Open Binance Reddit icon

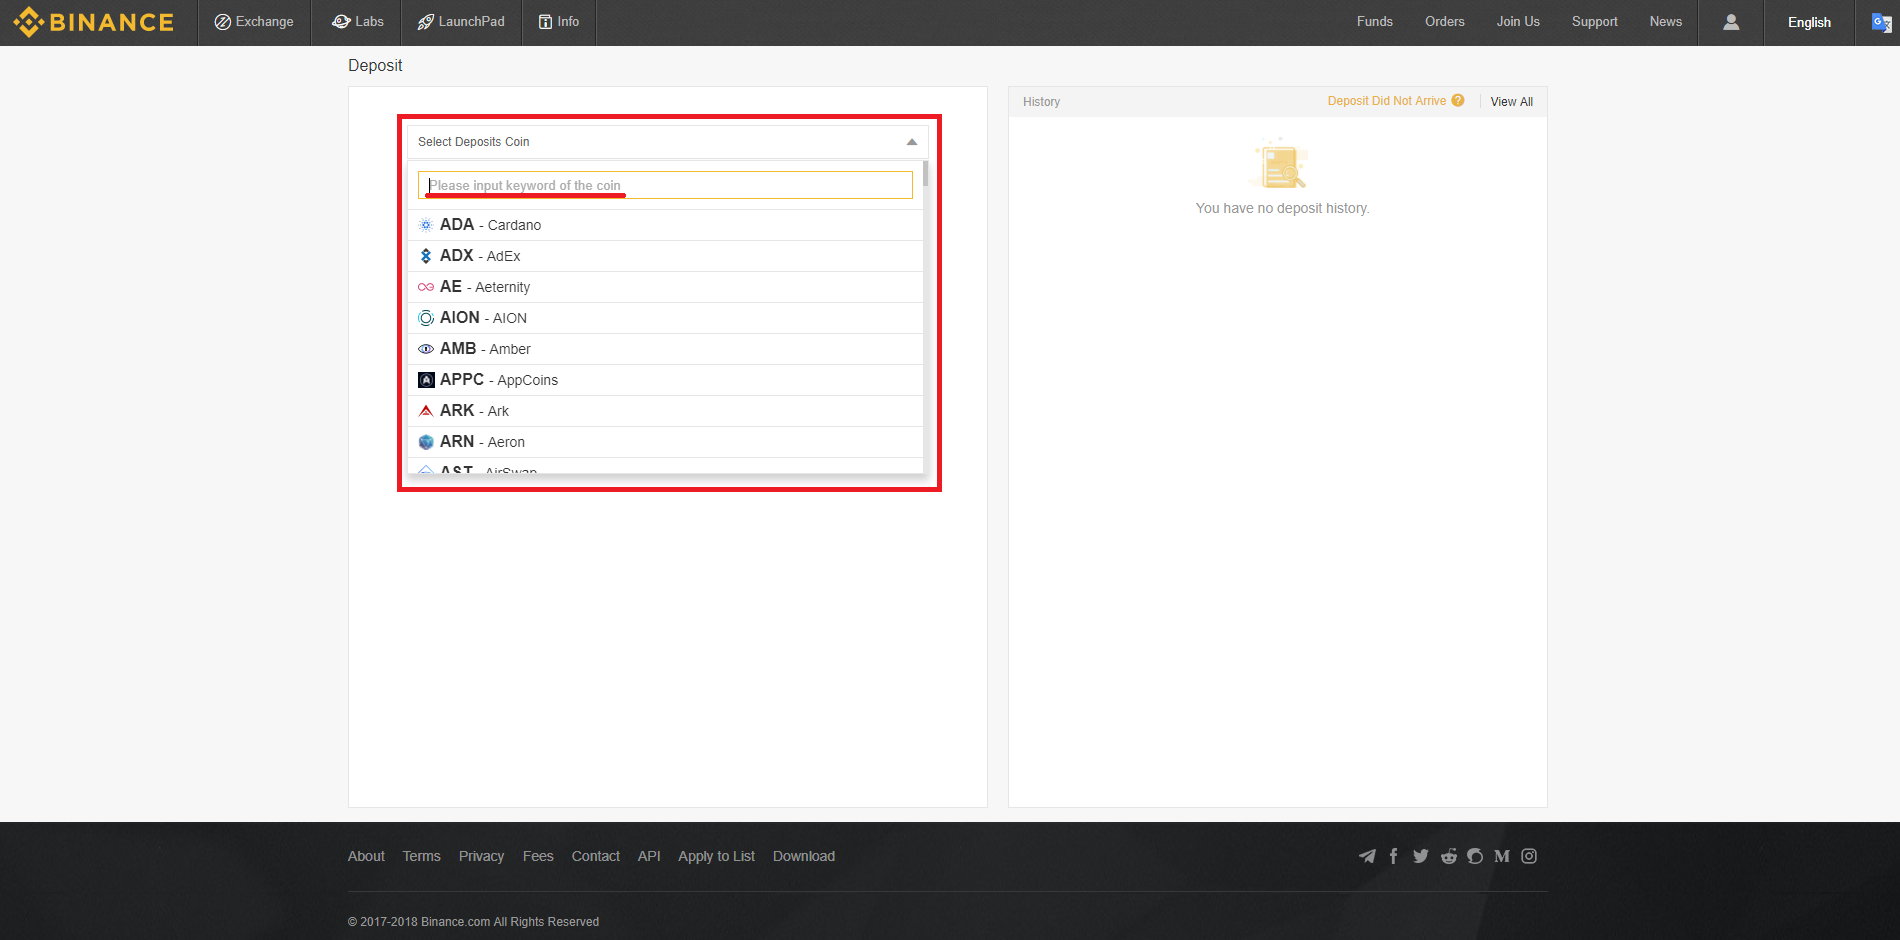coord(1448,856)
